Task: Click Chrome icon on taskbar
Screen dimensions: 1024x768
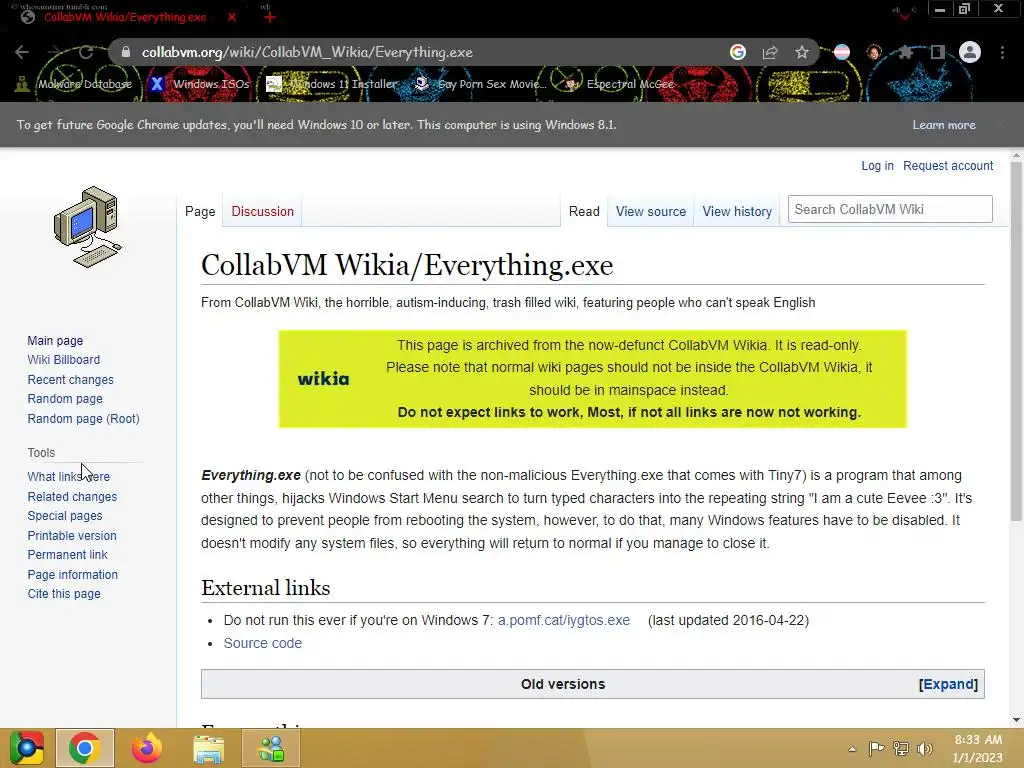Action: tap(85, 748)
